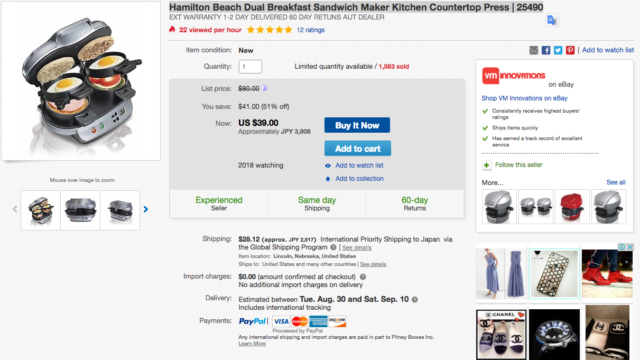The image size is (640, 360).
Task: Click Add to cart button
Action: pos(358,149)
